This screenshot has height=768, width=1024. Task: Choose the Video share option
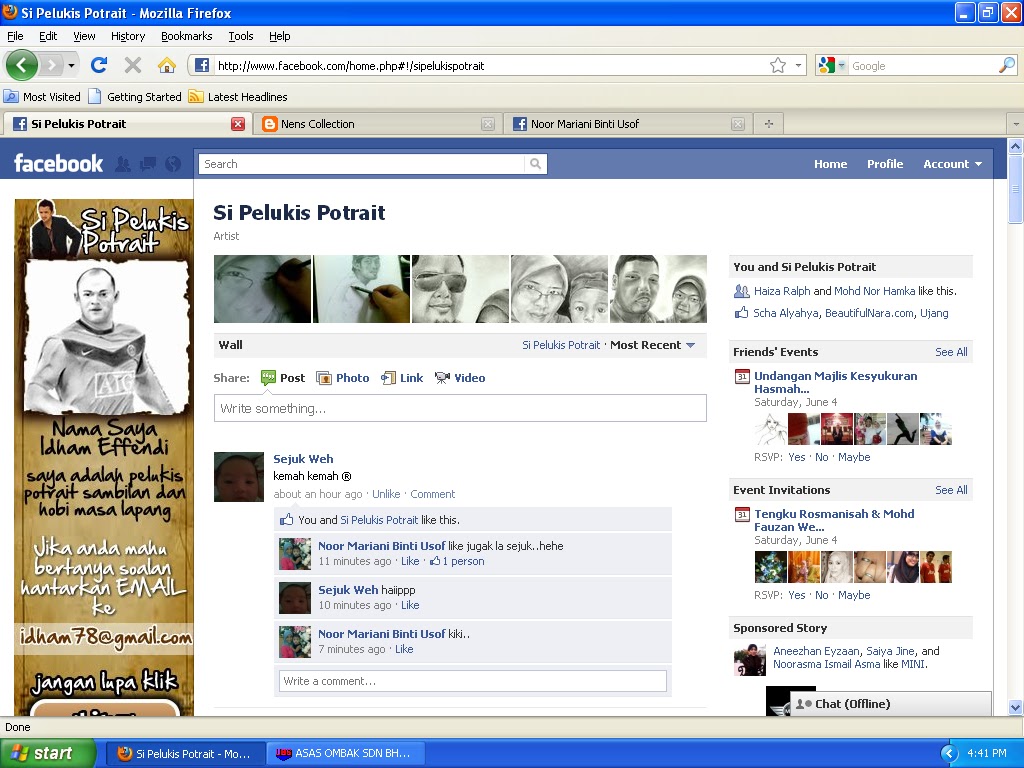[460, 377]
